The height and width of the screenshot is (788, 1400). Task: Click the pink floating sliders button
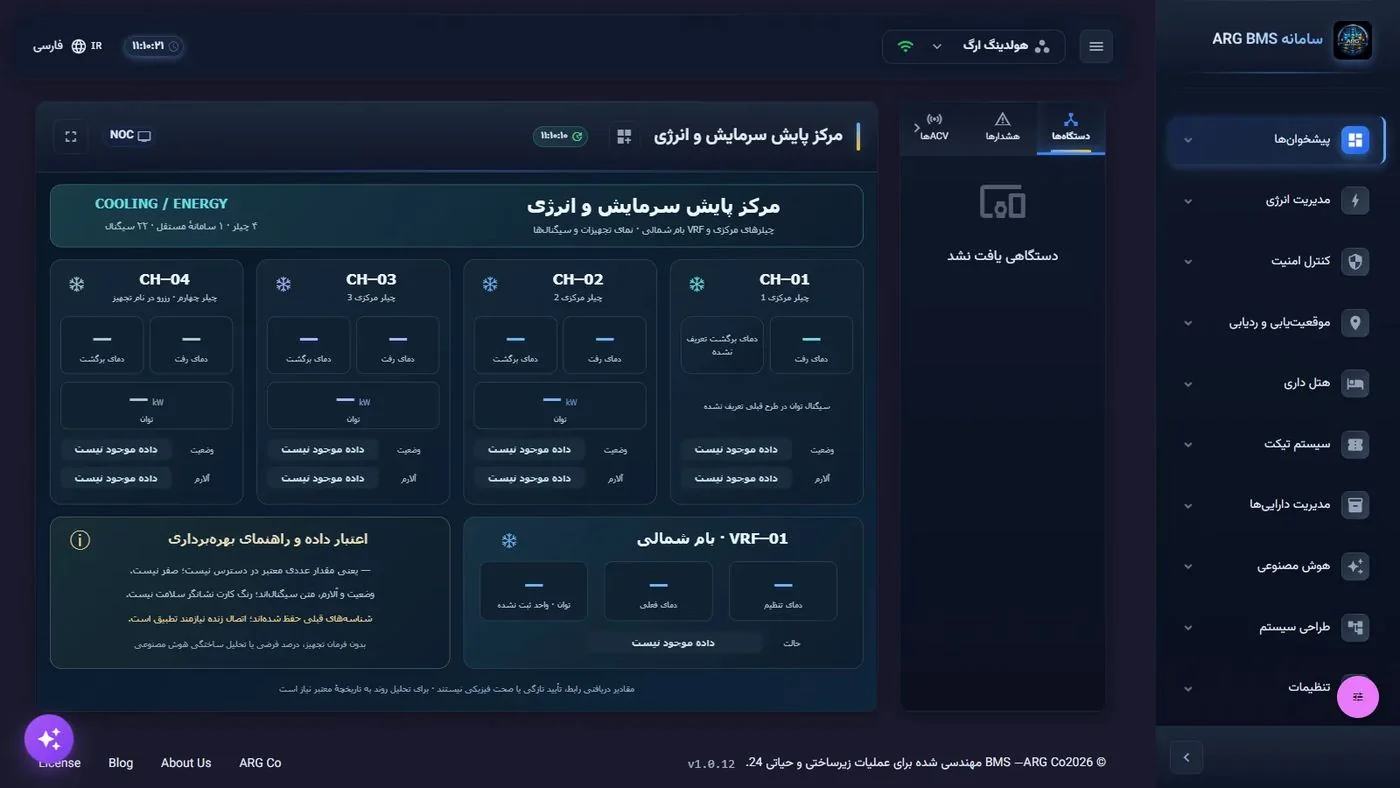pos(1357,697)
